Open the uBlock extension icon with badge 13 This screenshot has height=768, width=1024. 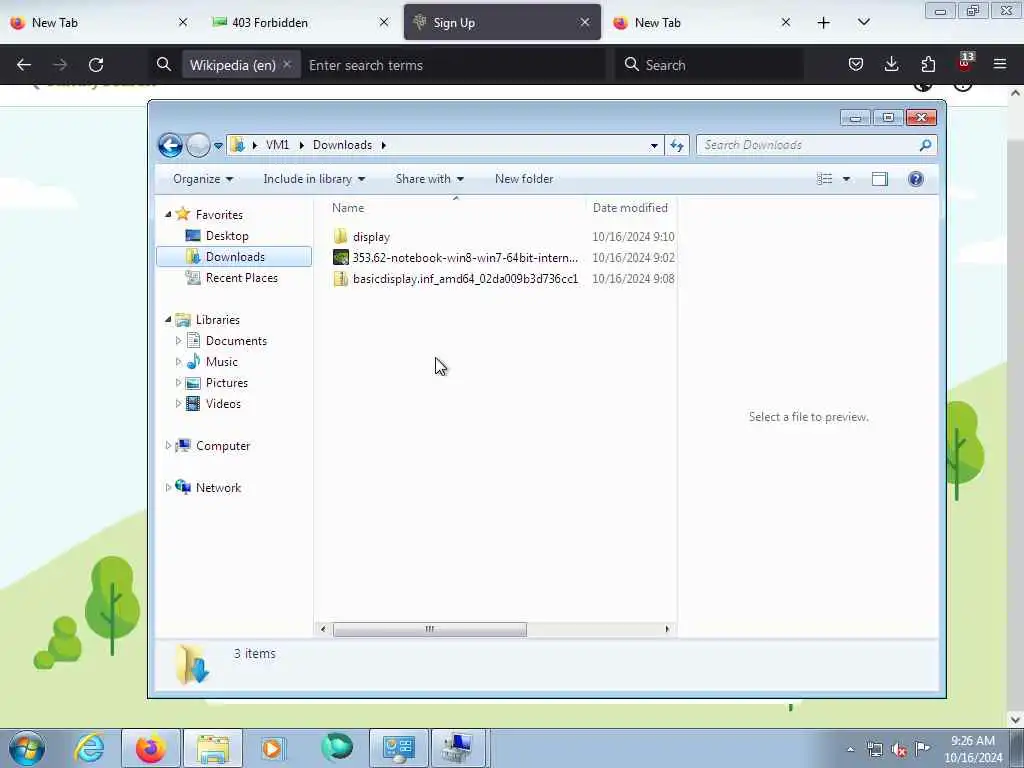click(965, 63)
